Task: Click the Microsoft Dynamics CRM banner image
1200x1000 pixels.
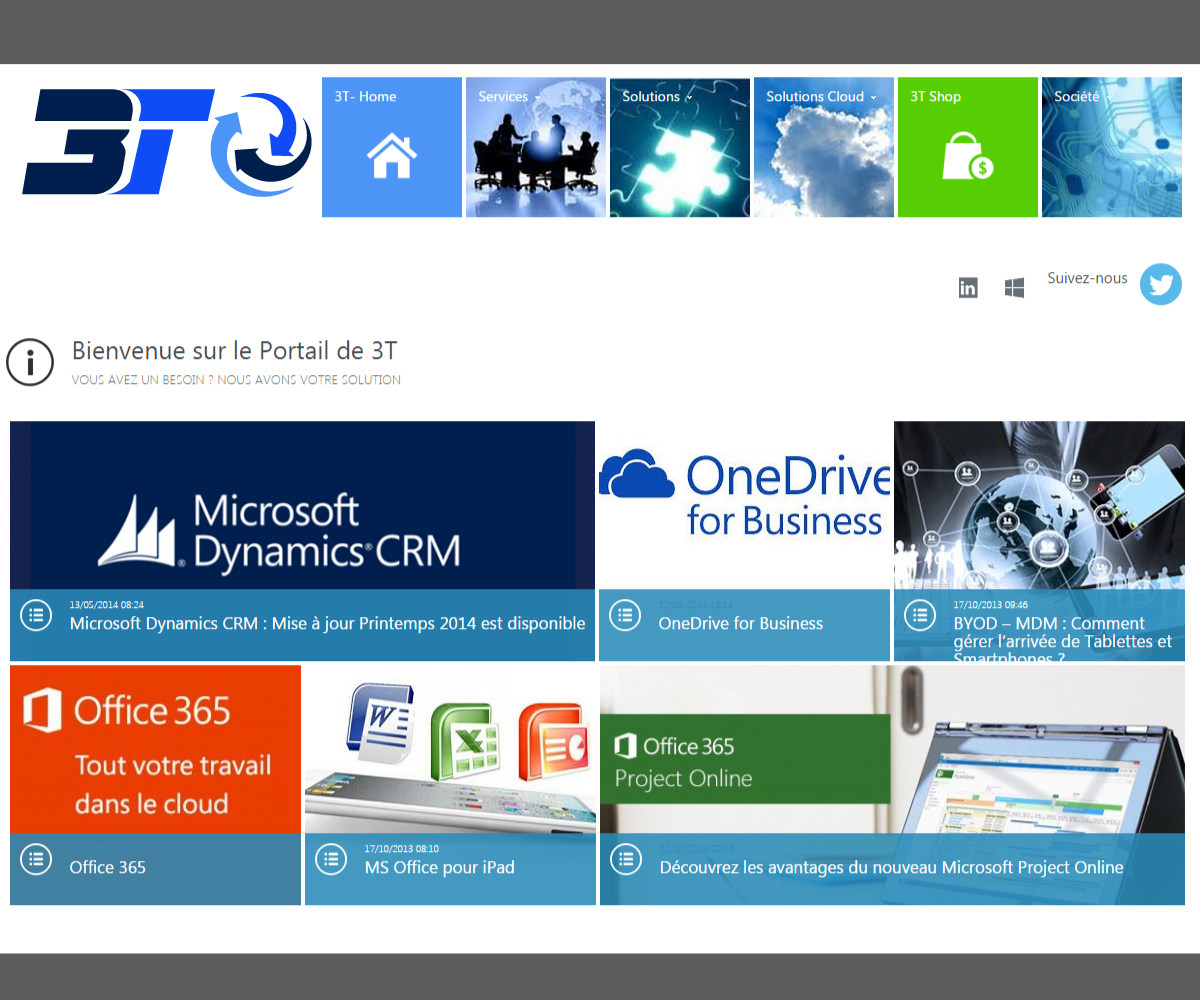Action: [302, 505]
